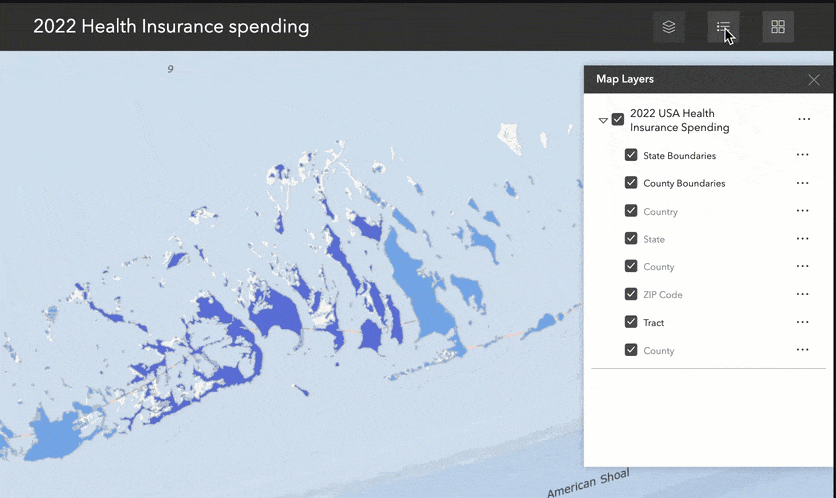Click the '2022 USA Health Insurance Spending' group title
The height and width of the screenshot is (498, 836).
click(x=680, y=120)
